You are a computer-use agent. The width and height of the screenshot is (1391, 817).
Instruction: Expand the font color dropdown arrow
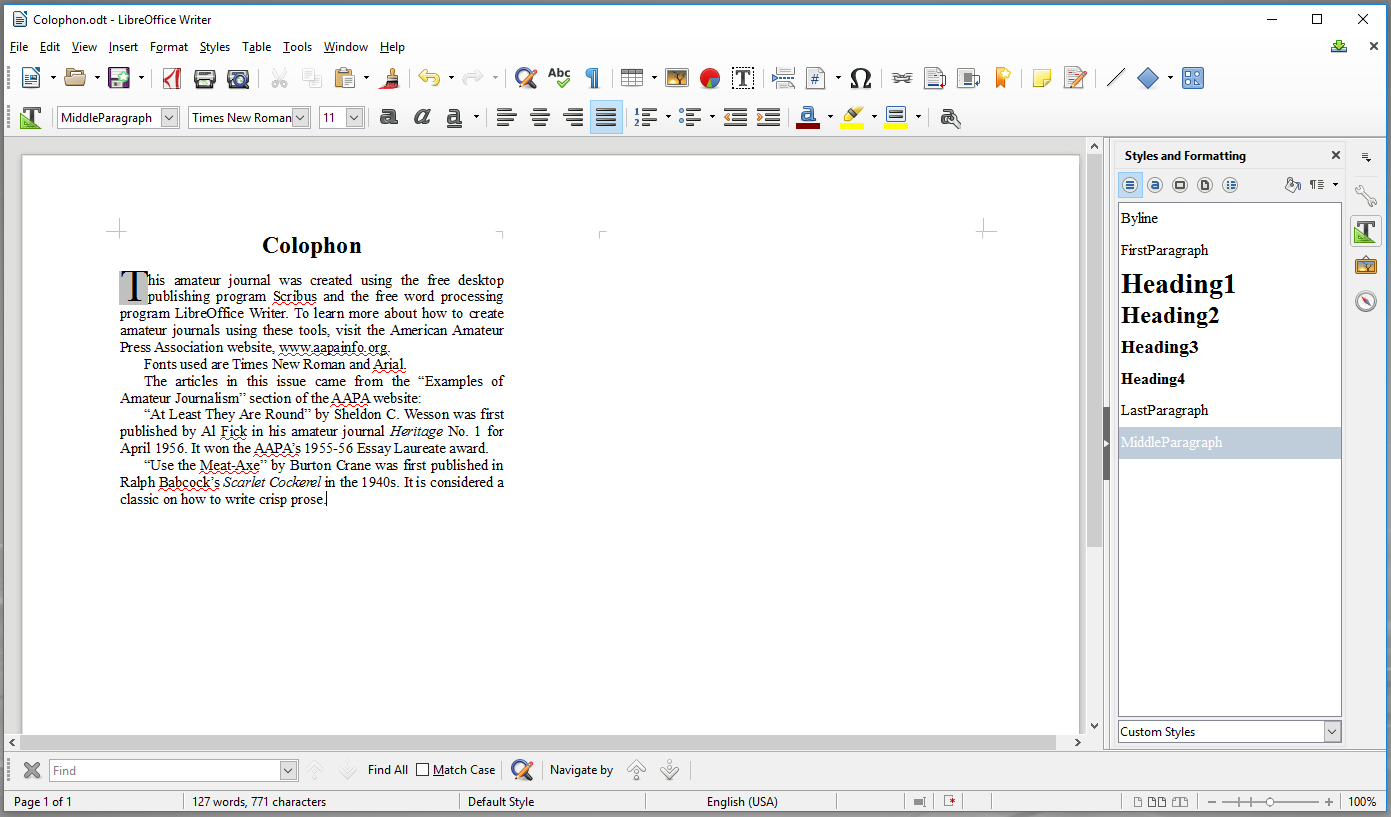coord(830,118)
